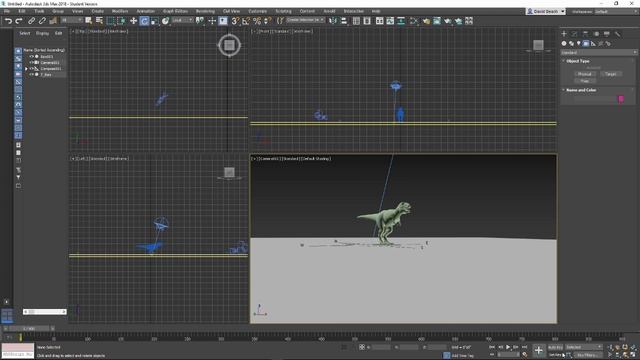Open Scene Explorer Select menu
The height and width of the screenshot is (360, 640).
(24, 33)
